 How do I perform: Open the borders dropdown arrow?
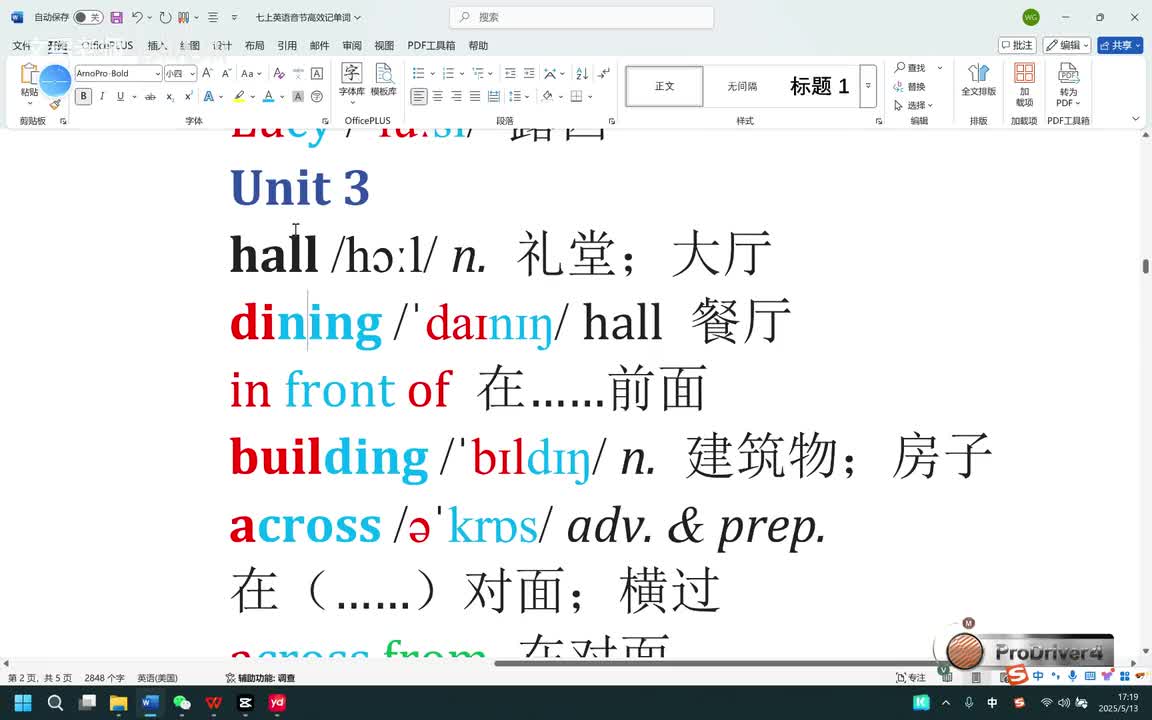click(590, 96)
